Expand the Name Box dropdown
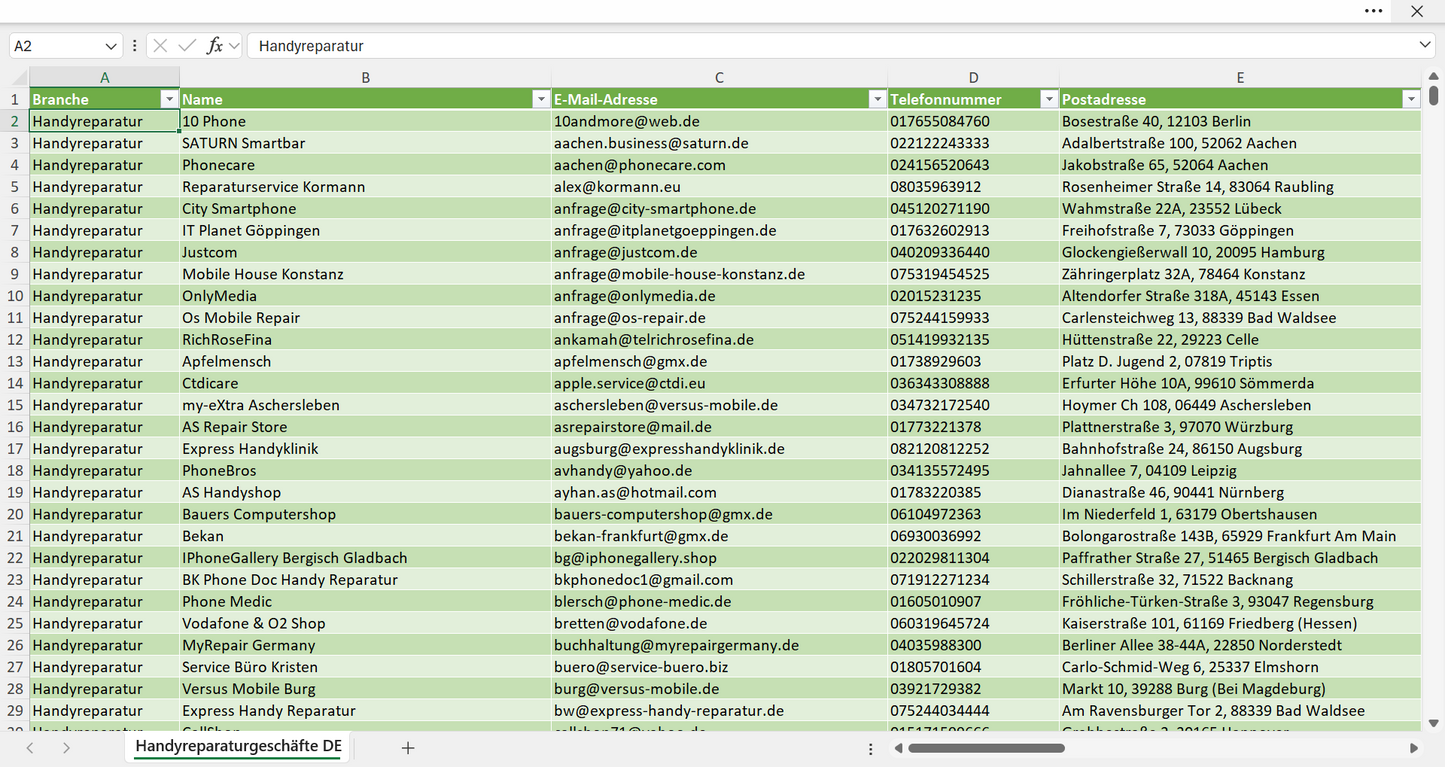This screenshot has height=767, width=1445. point(110,46)
